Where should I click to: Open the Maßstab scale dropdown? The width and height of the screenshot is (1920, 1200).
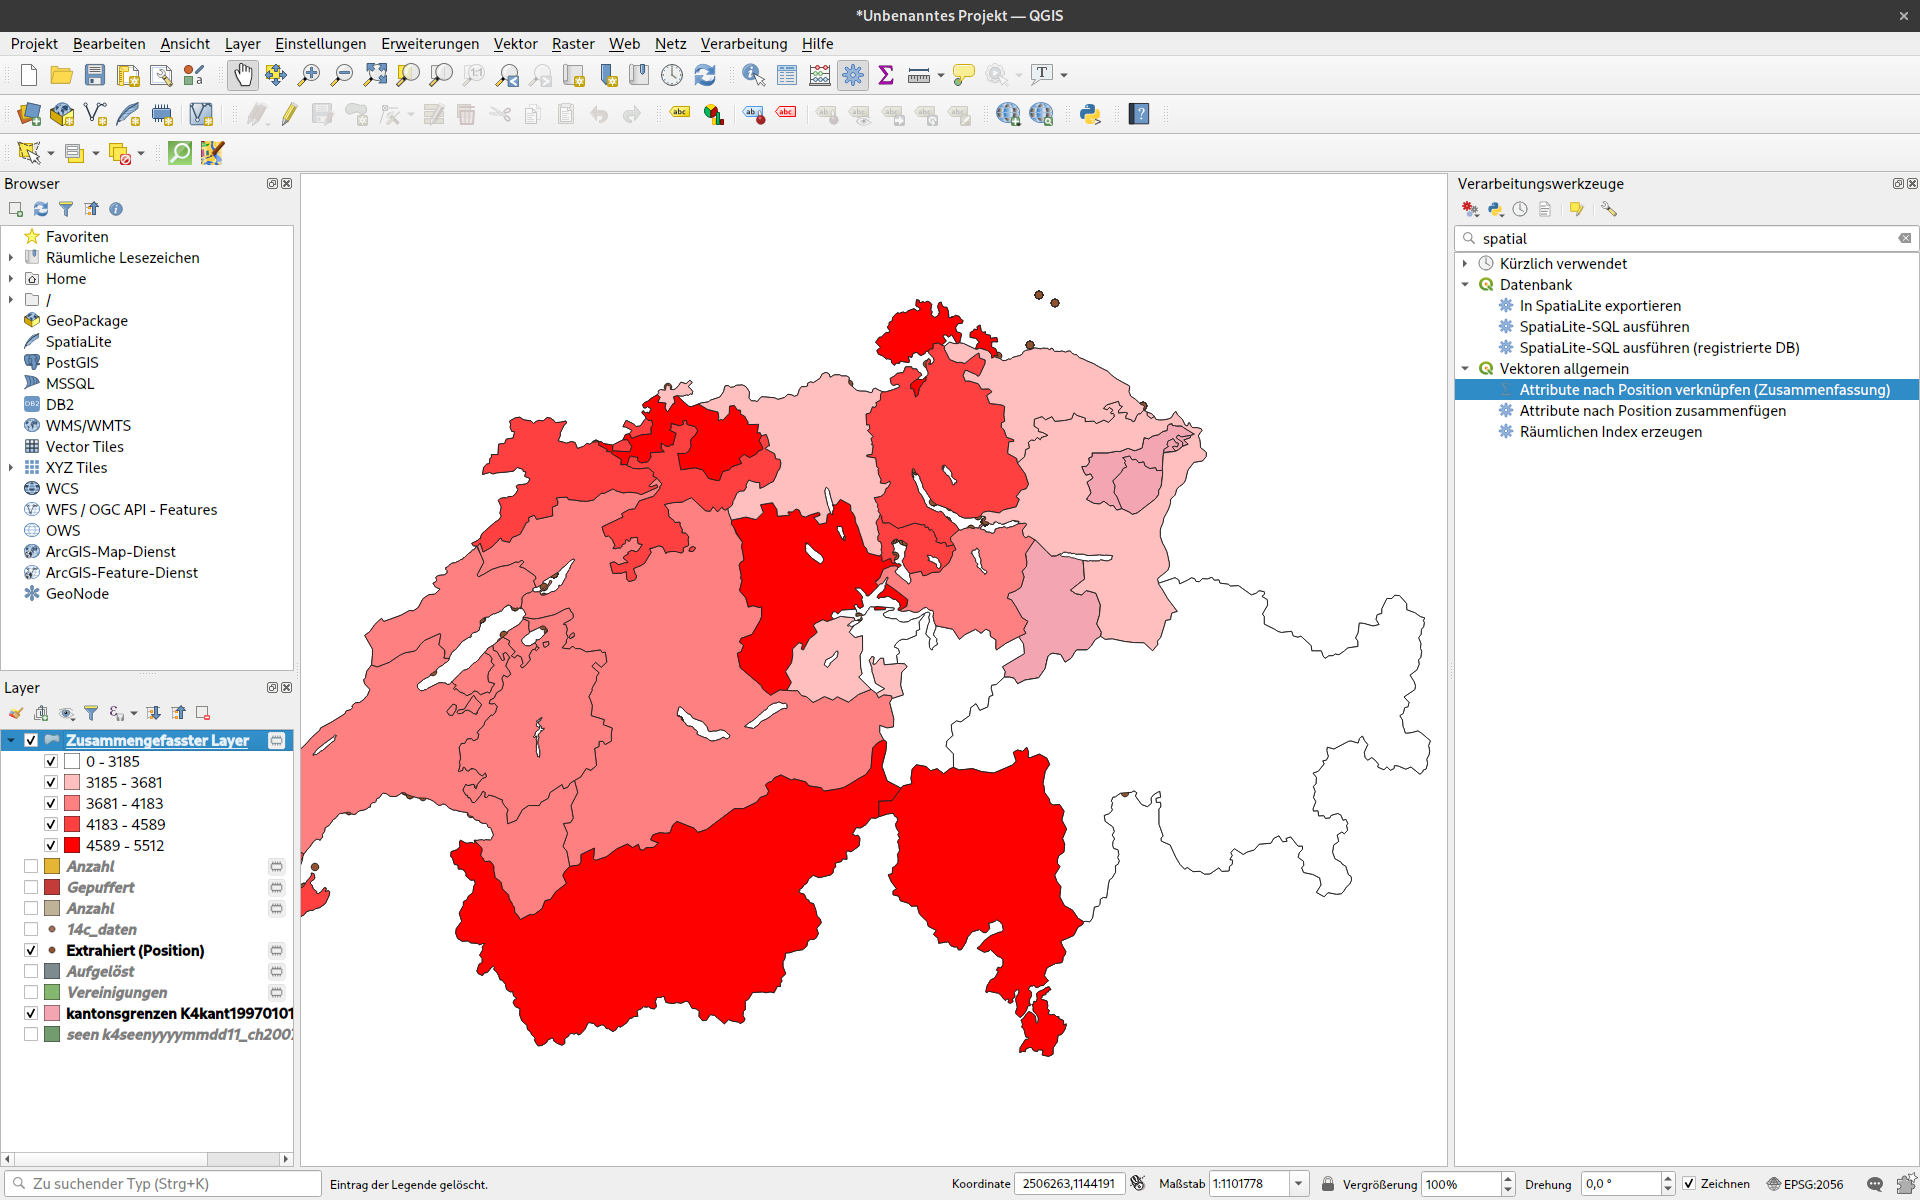pos(1298,1183)
